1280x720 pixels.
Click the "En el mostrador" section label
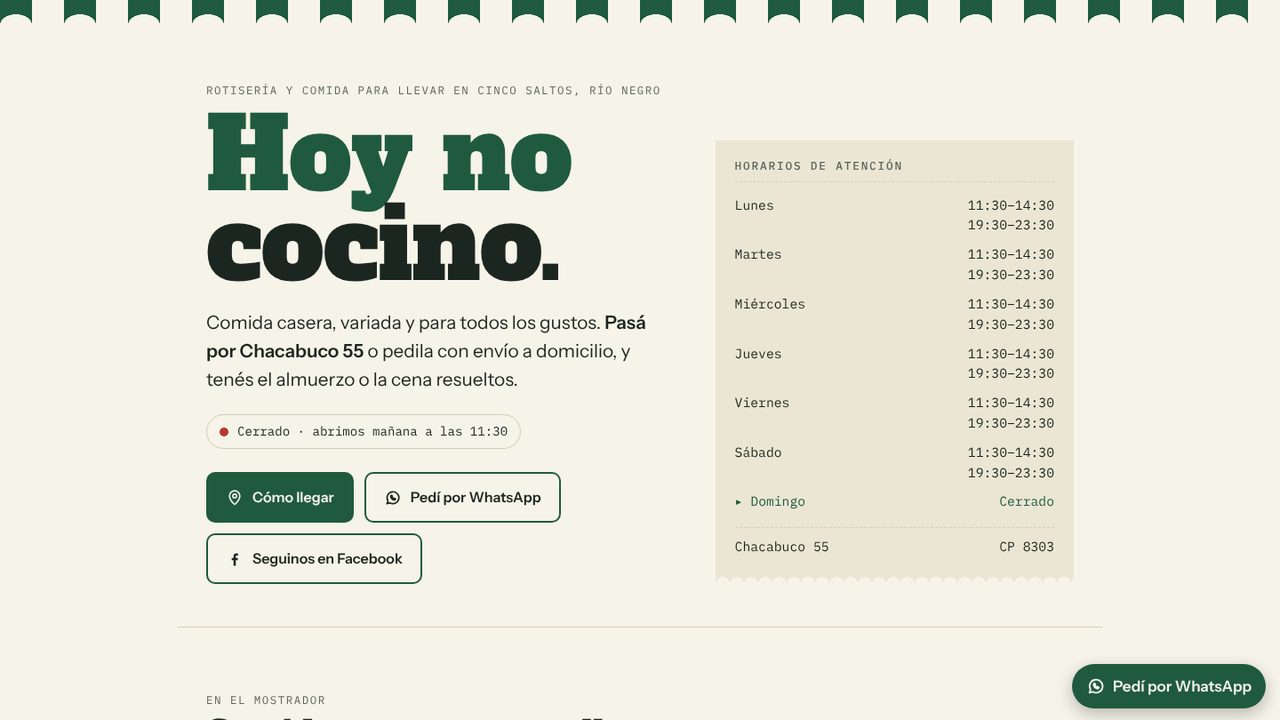click(266, 700)
